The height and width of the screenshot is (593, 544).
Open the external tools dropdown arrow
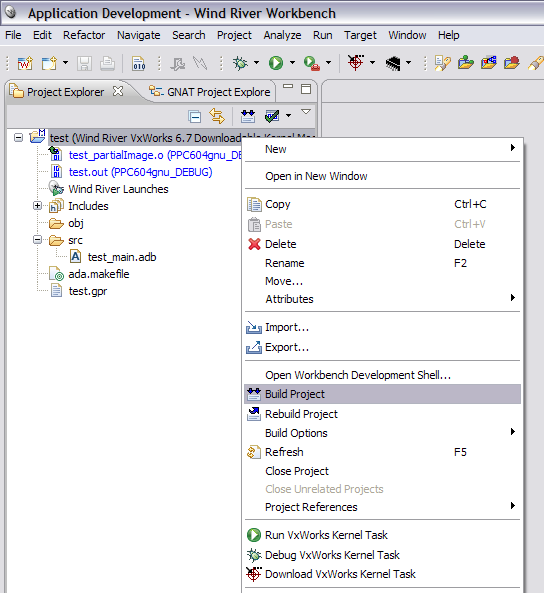point(328,62)
